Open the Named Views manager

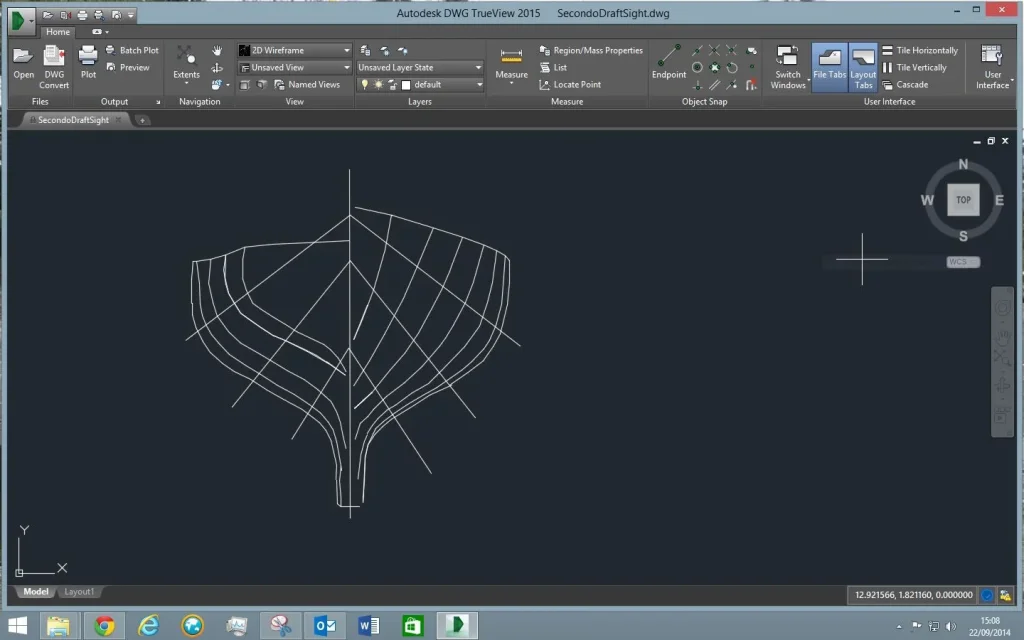click(x=307, y=84)
